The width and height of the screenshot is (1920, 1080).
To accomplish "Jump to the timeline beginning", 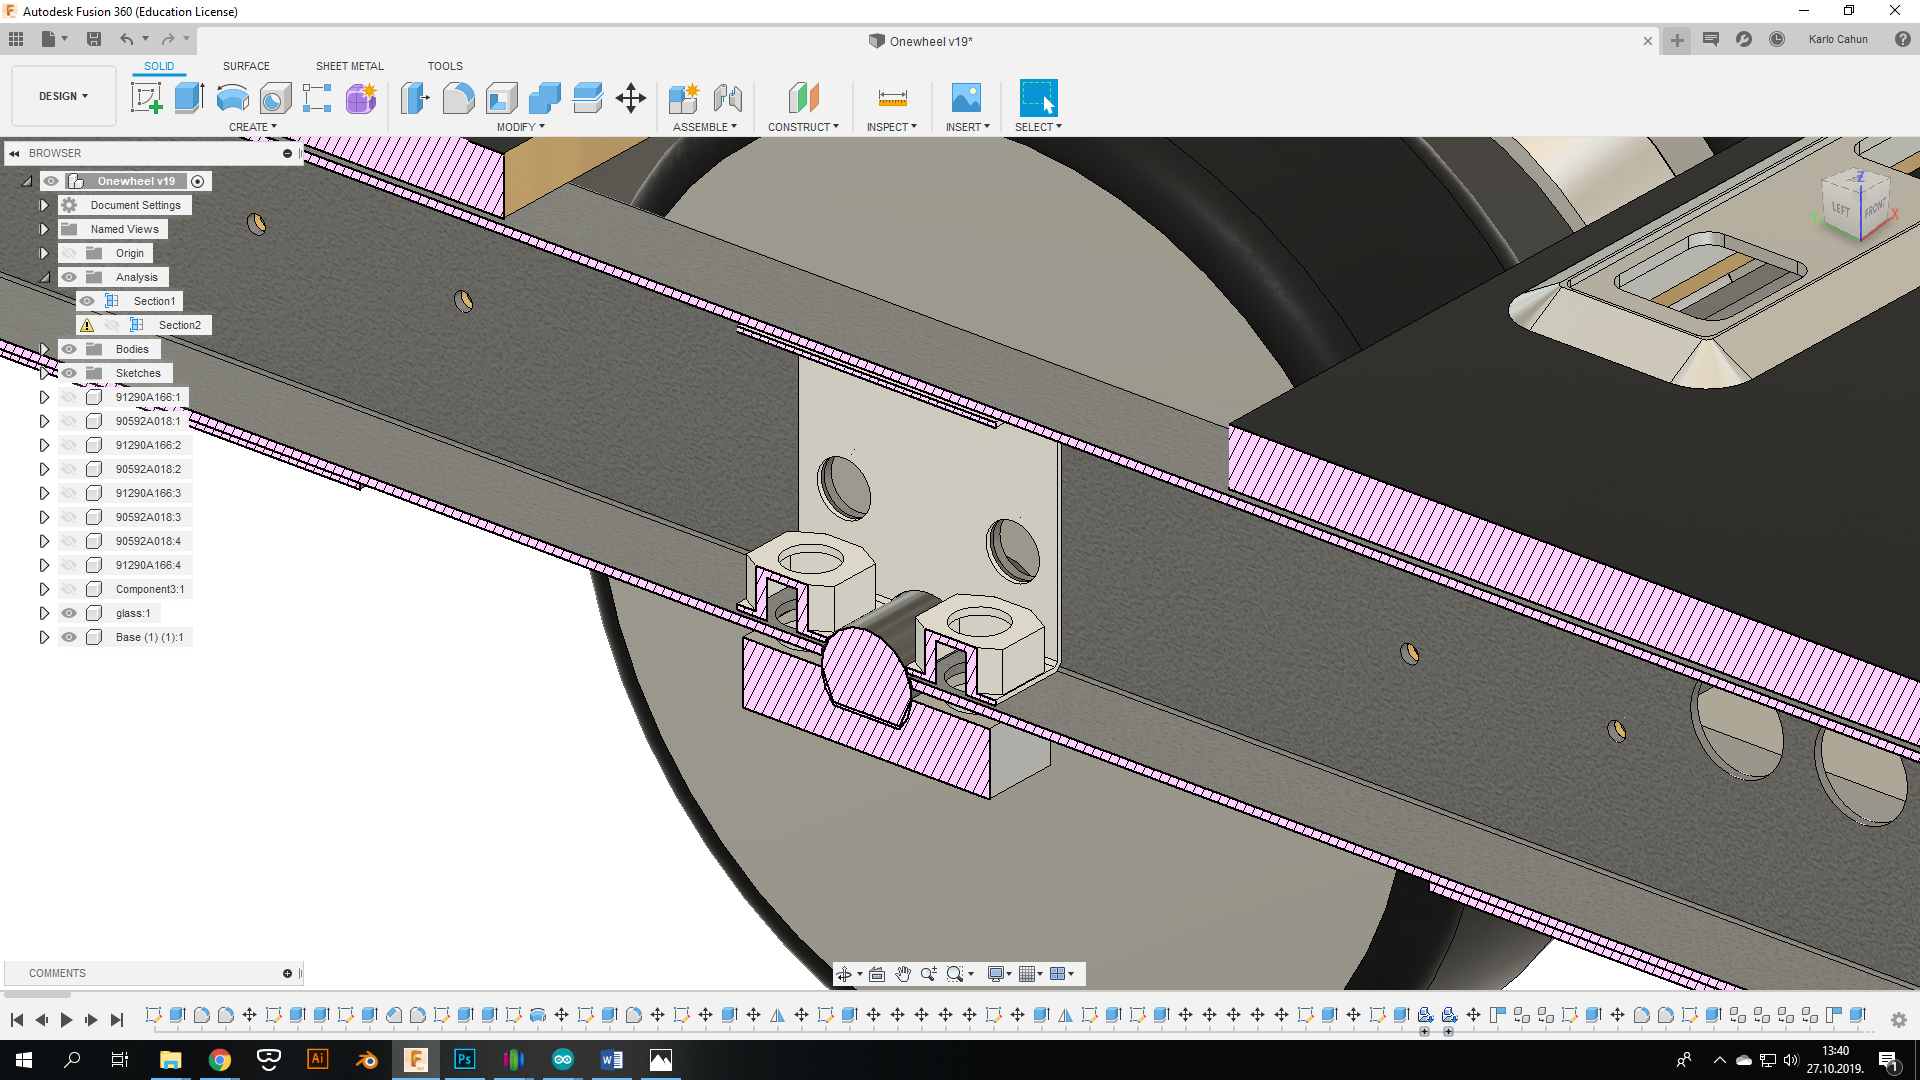I will [x=17, y=1020].
